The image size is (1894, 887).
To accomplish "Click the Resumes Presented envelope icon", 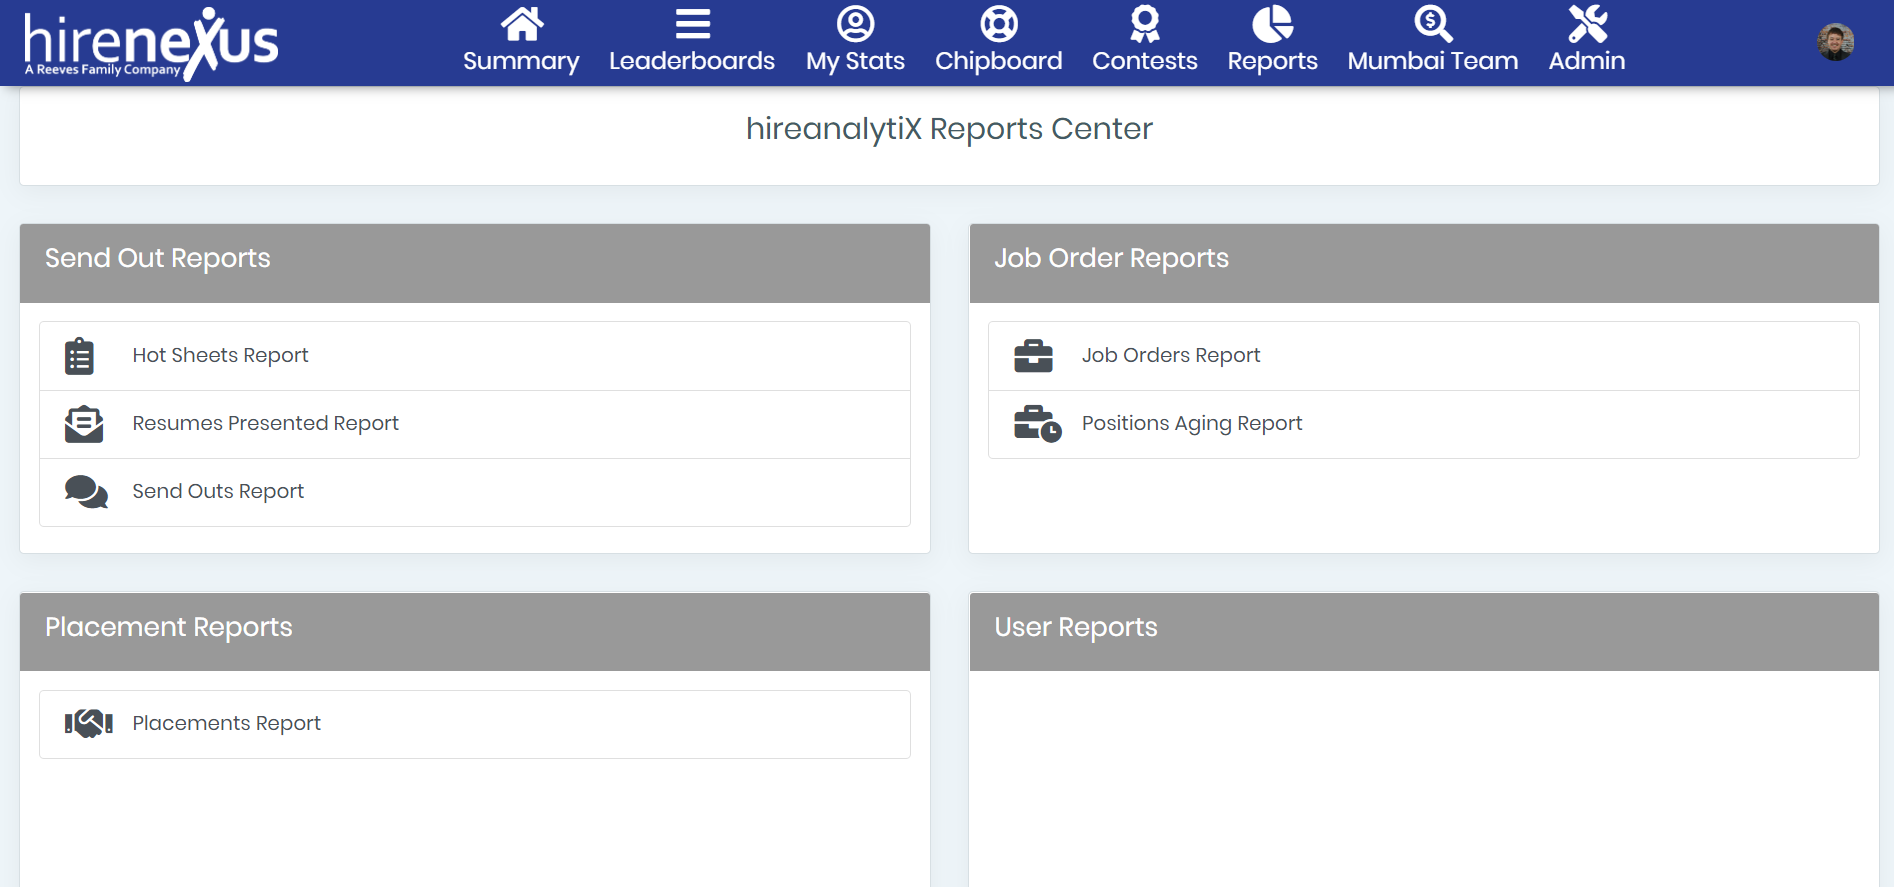I will tap(84, 424).
